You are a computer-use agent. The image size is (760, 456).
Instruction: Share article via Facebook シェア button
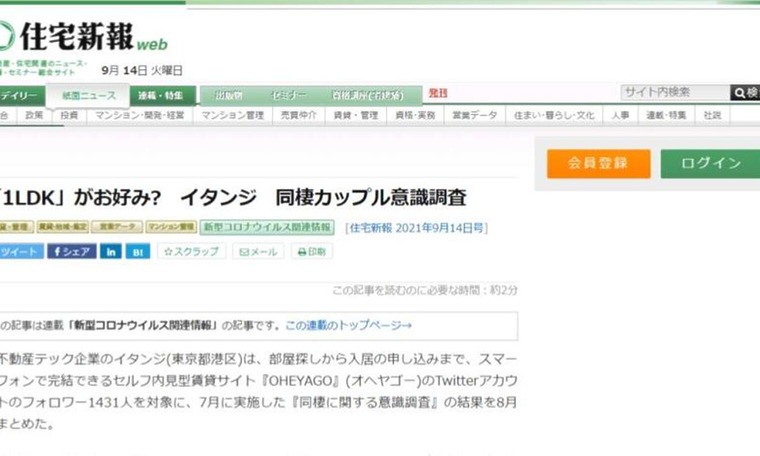click(72, 252)
